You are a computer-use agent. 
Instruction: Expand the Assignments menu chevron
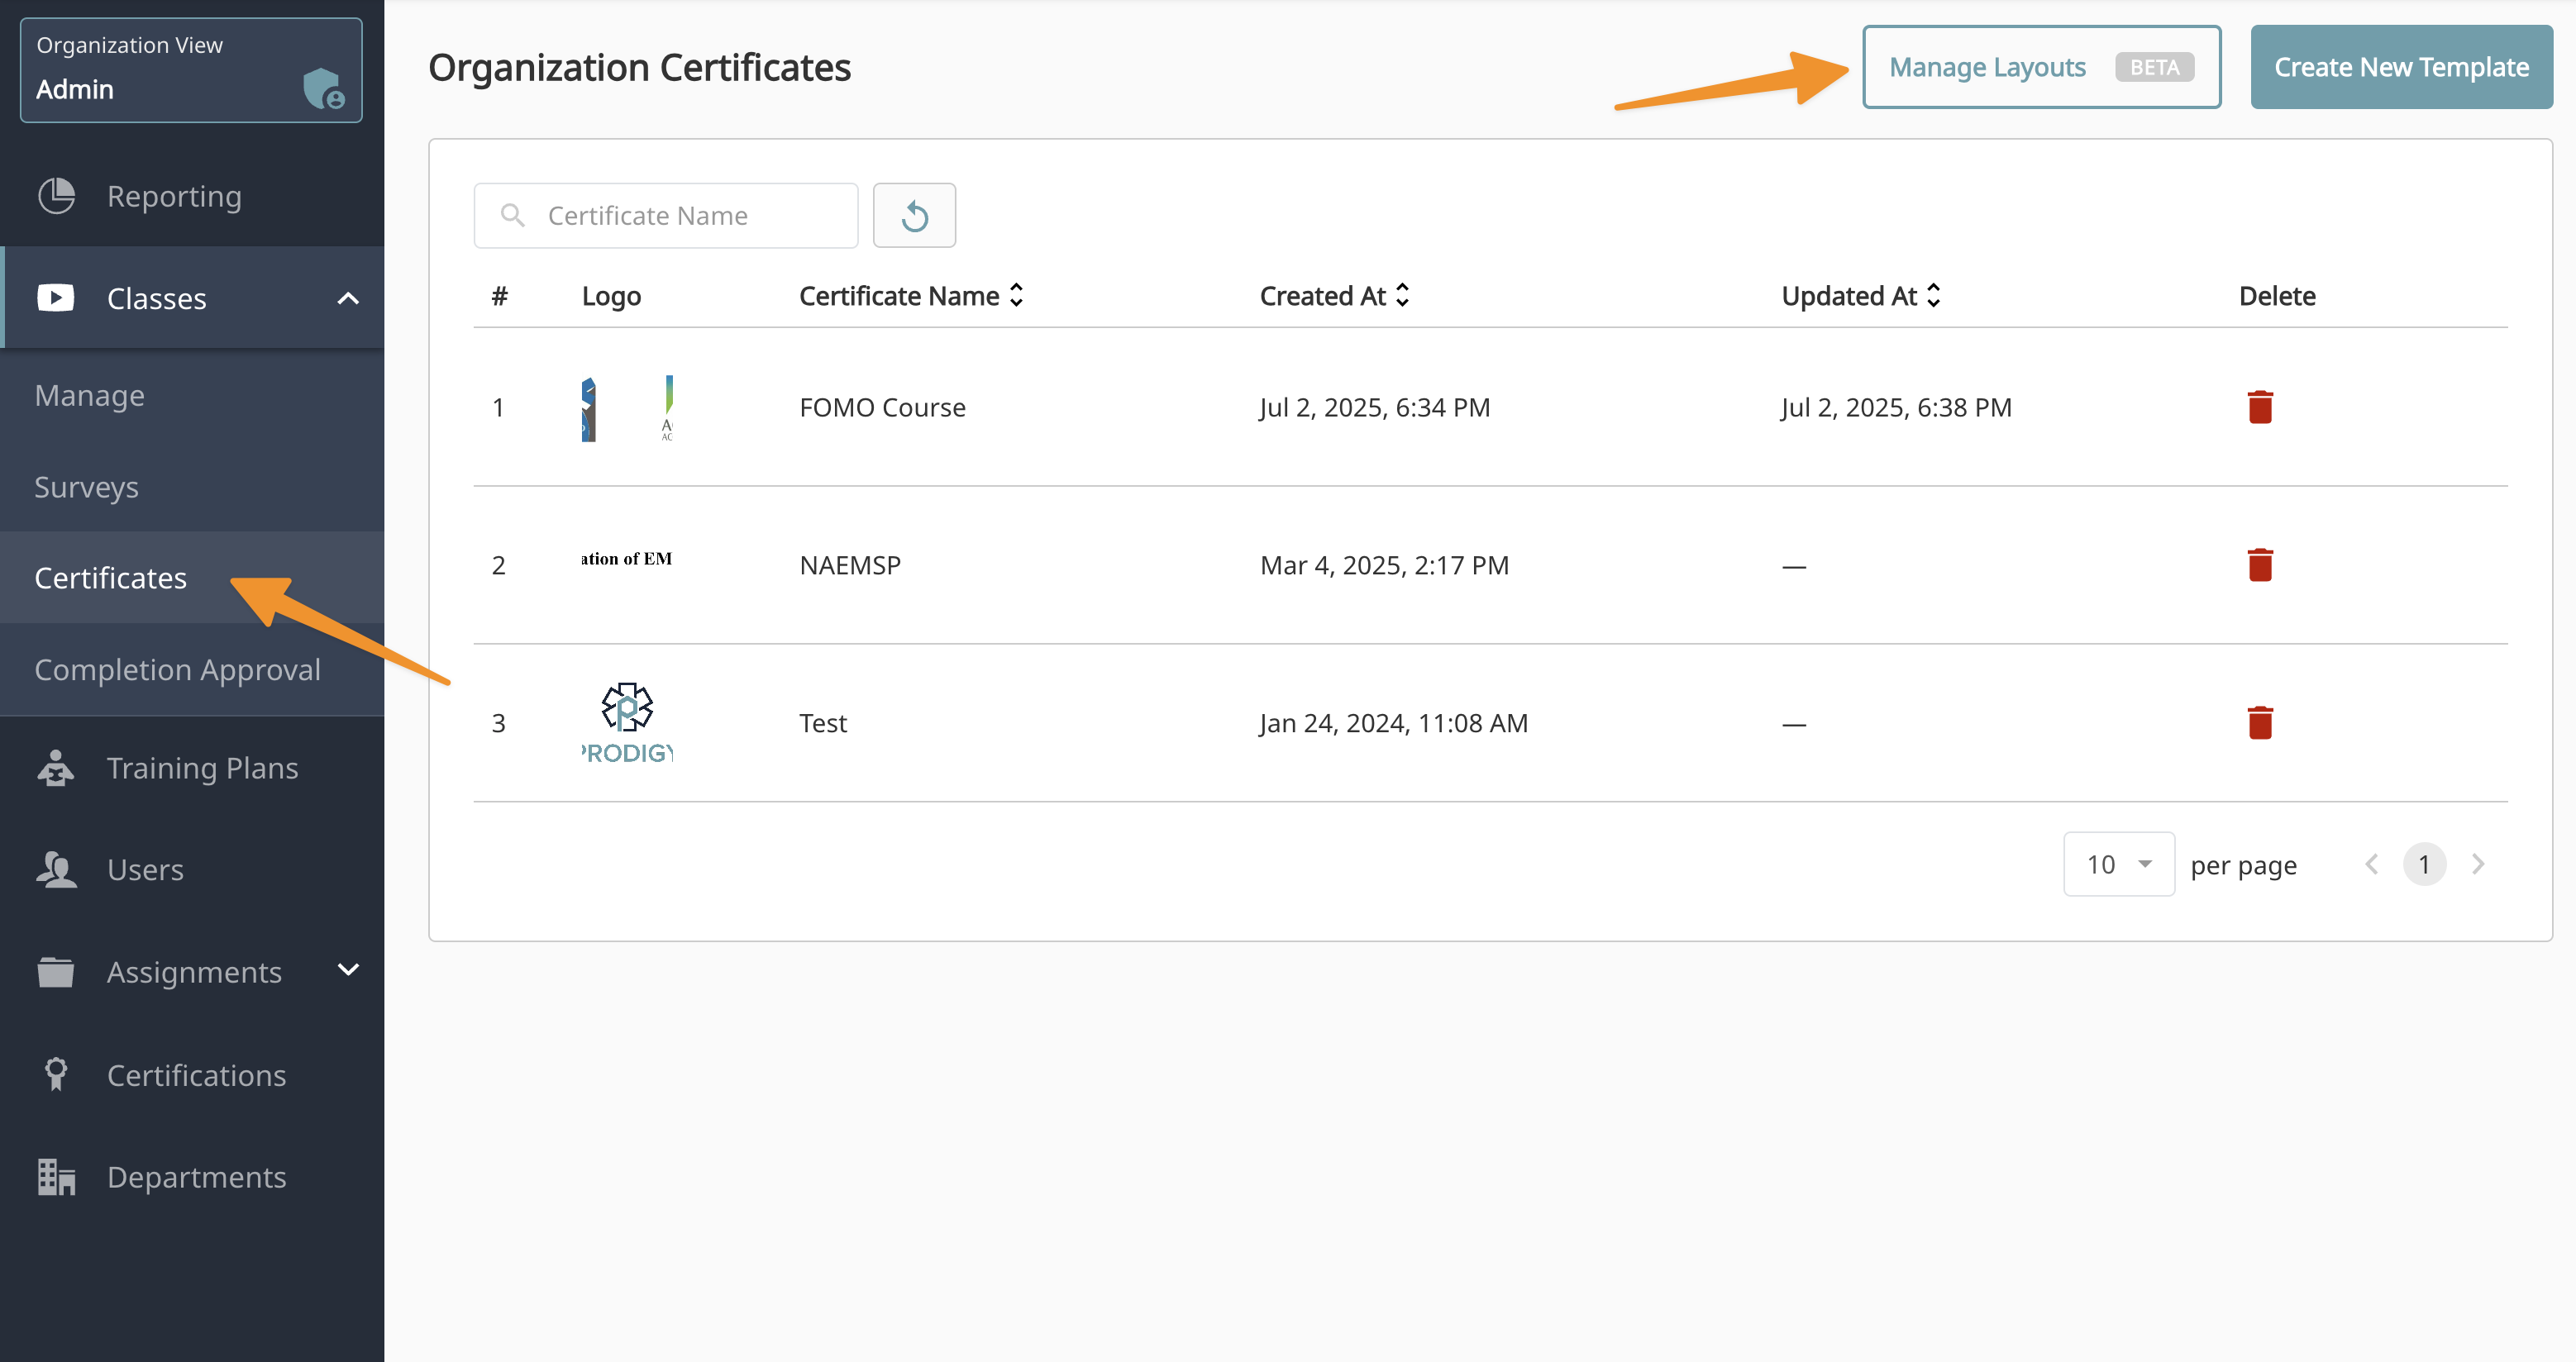click(348, 970)
